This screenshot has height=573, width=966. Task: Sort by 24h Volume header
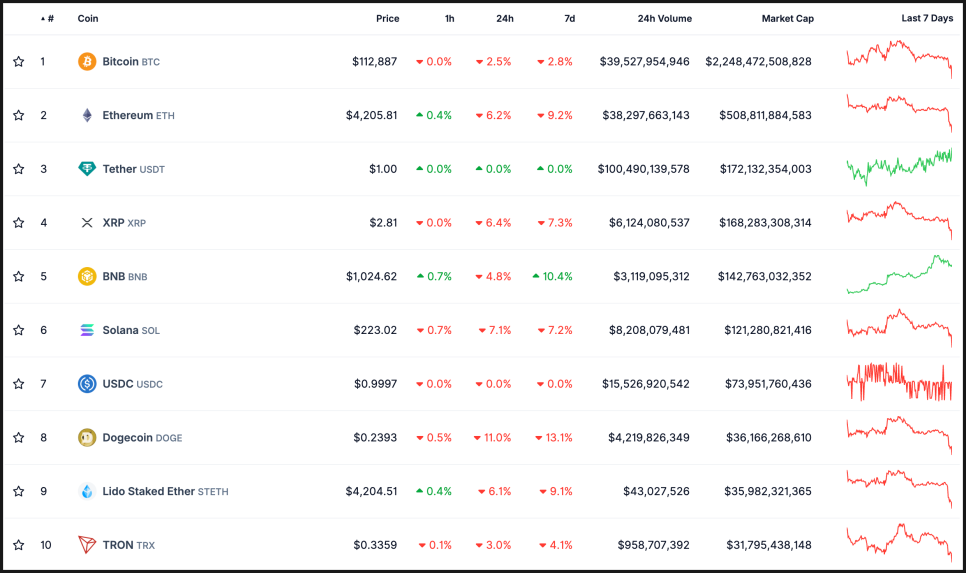click(x=664, y=18)
